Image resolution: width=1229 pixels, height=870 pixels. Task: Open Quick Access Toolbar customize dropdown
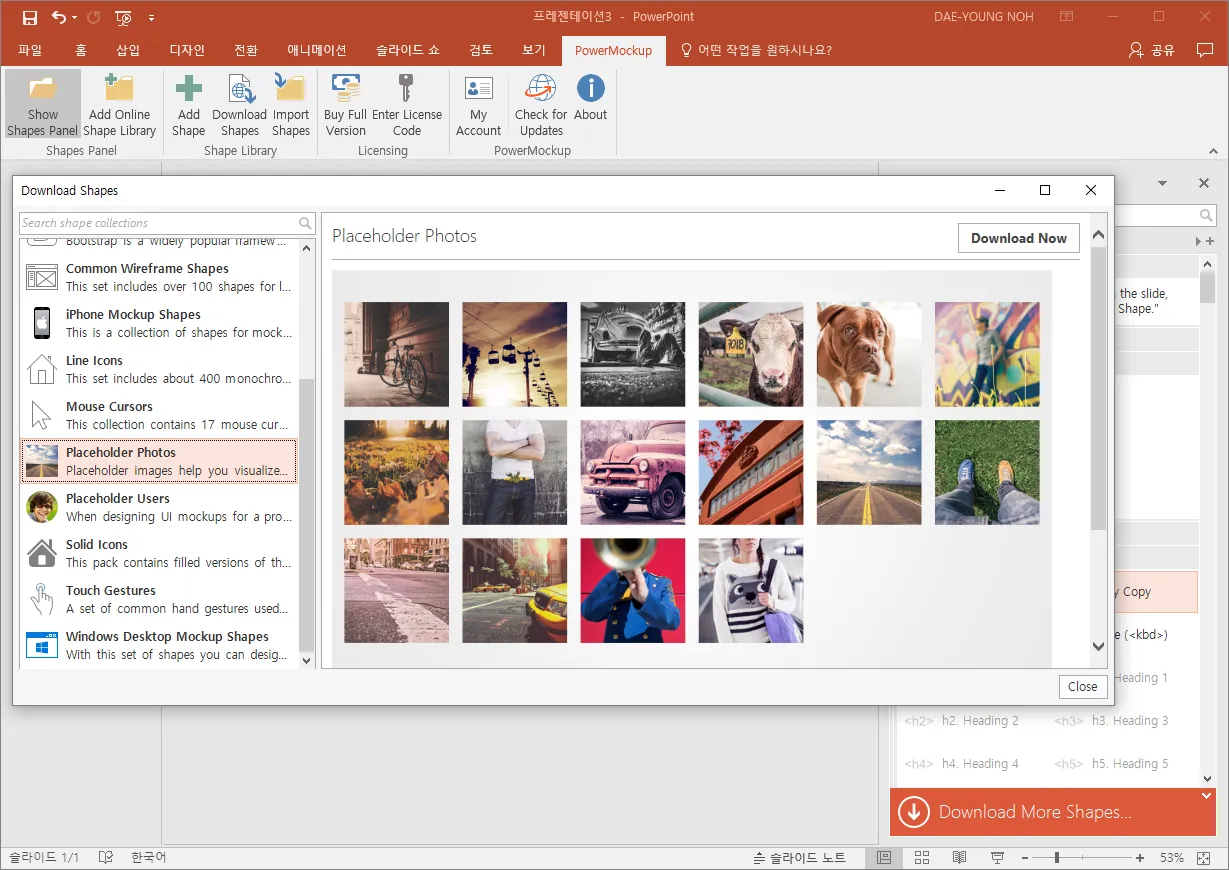(151, 18)
